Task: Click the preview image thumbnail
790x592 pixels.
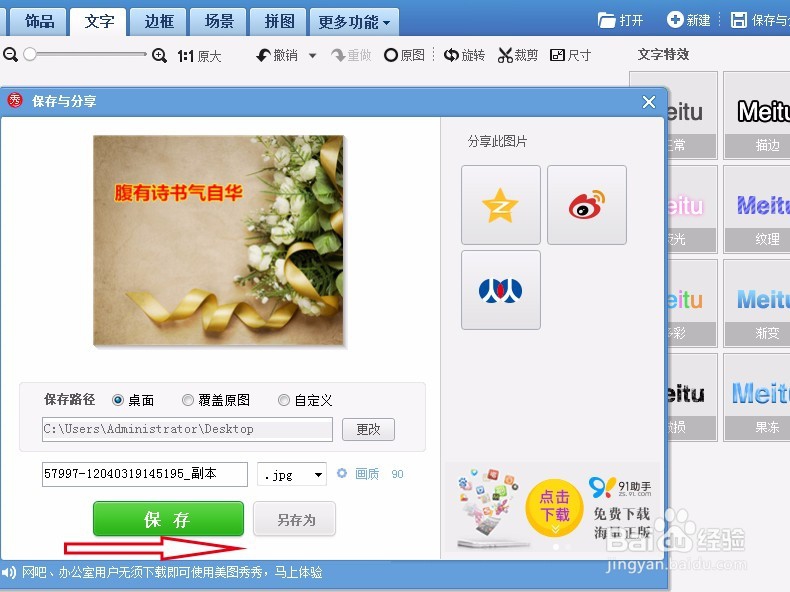Action: [218, 240]
